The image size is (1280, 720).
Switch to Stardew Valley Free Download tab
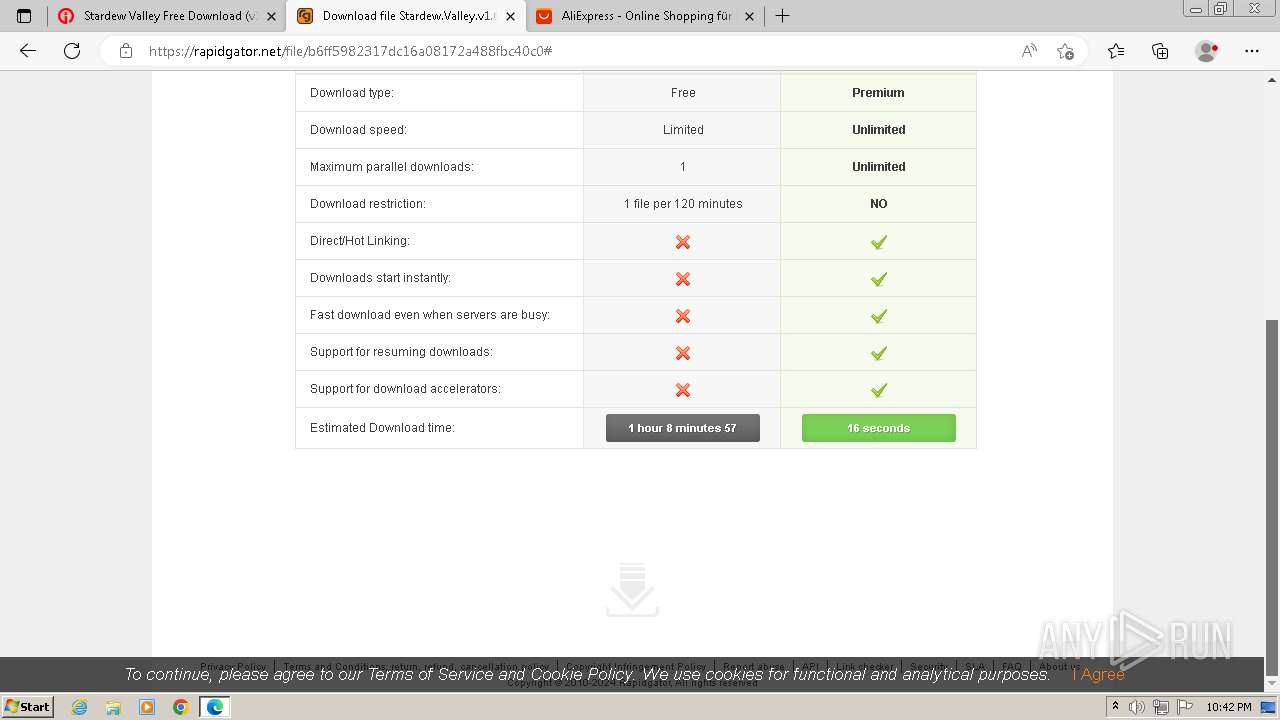click(167, 16)
